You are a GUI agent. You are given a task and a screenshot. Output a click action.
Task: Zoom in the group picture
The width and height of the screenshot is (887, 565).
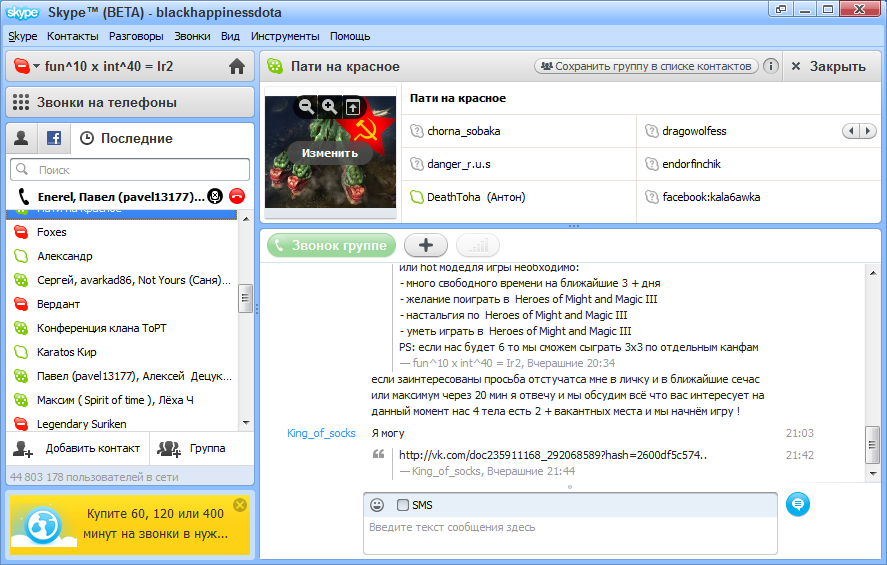coord(329,106)
